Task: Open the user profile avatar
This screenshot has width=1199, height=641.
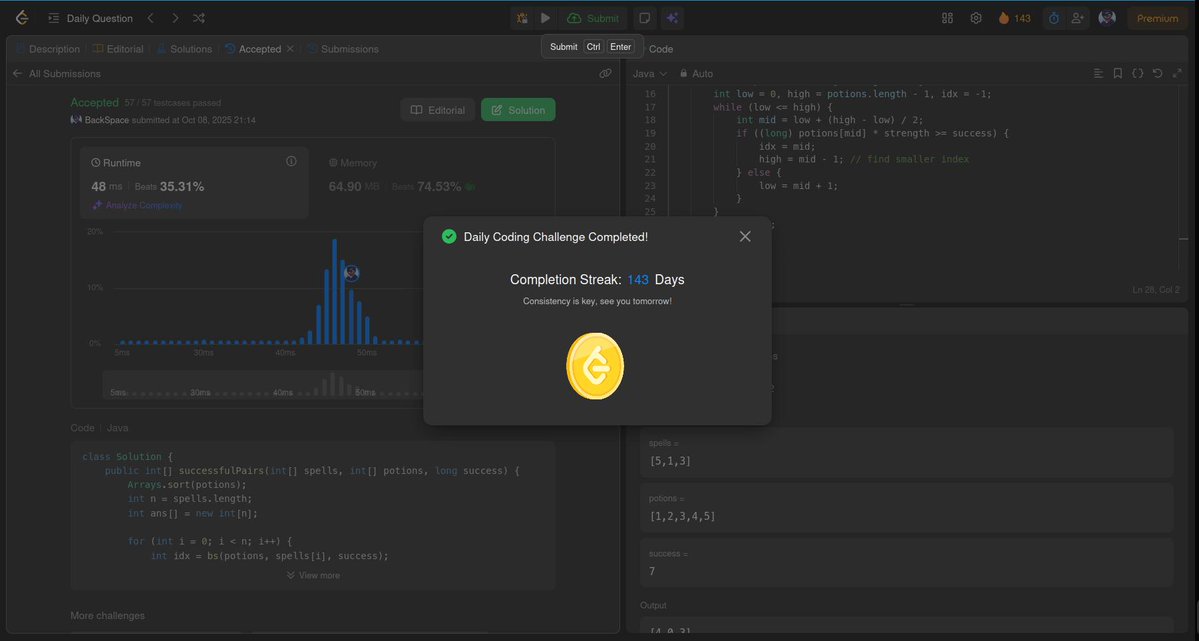Action: (1106, 18)
